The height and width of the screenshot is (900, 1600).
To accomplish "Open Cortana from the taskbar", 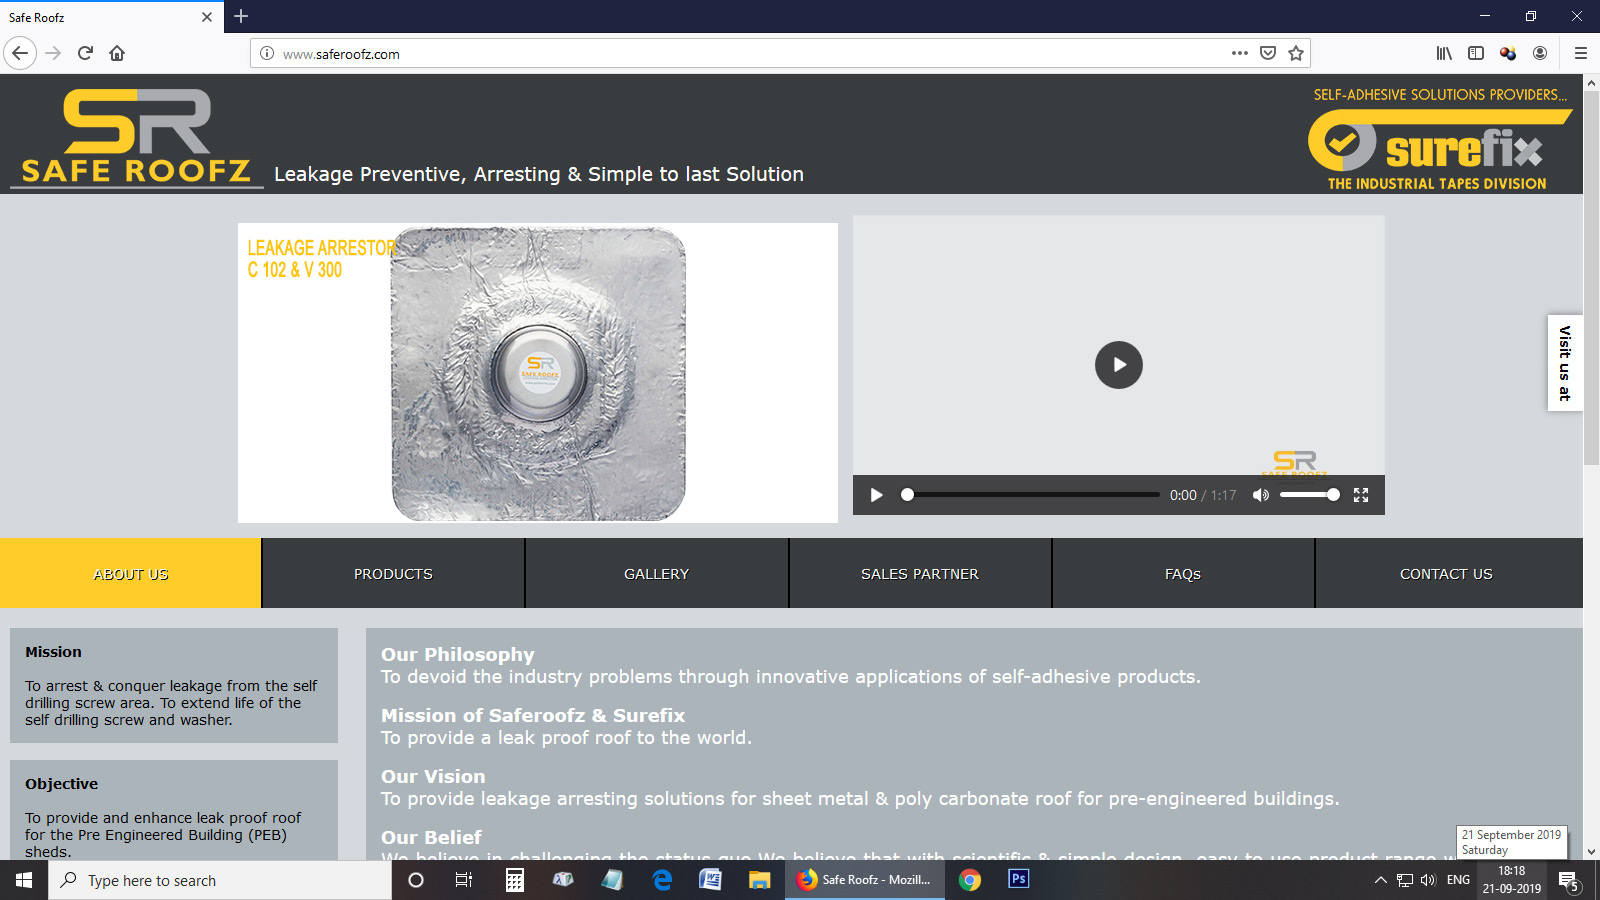I will coord(416,880).
